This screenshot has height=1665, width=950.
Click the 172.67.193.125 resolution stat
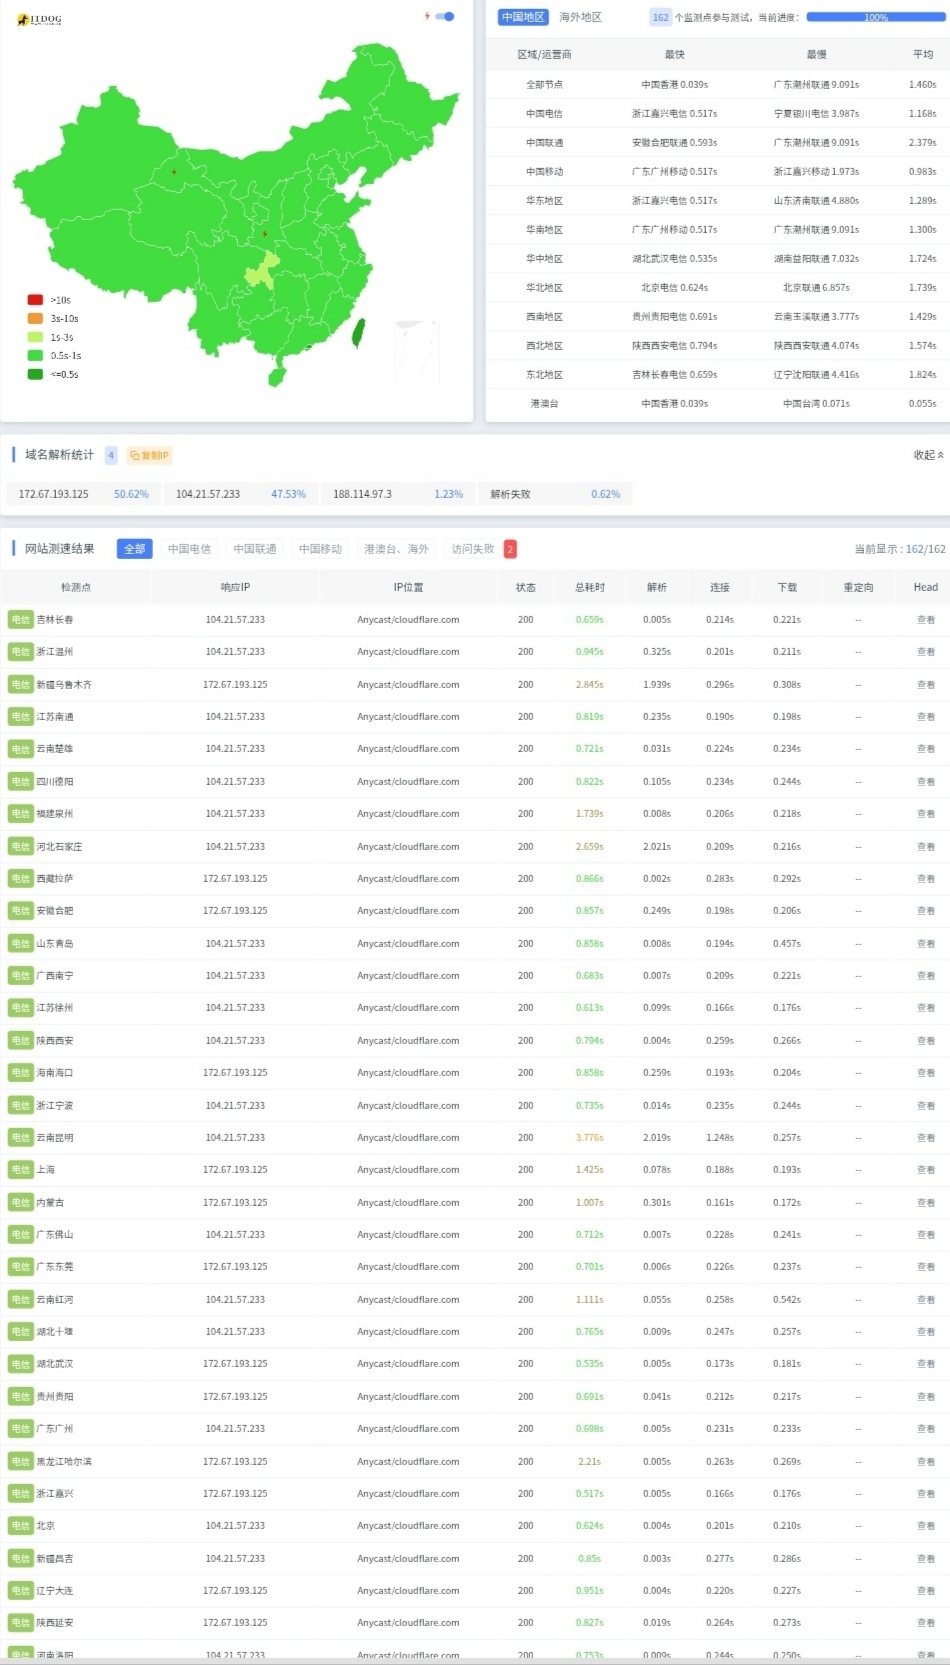pos(54,494)
